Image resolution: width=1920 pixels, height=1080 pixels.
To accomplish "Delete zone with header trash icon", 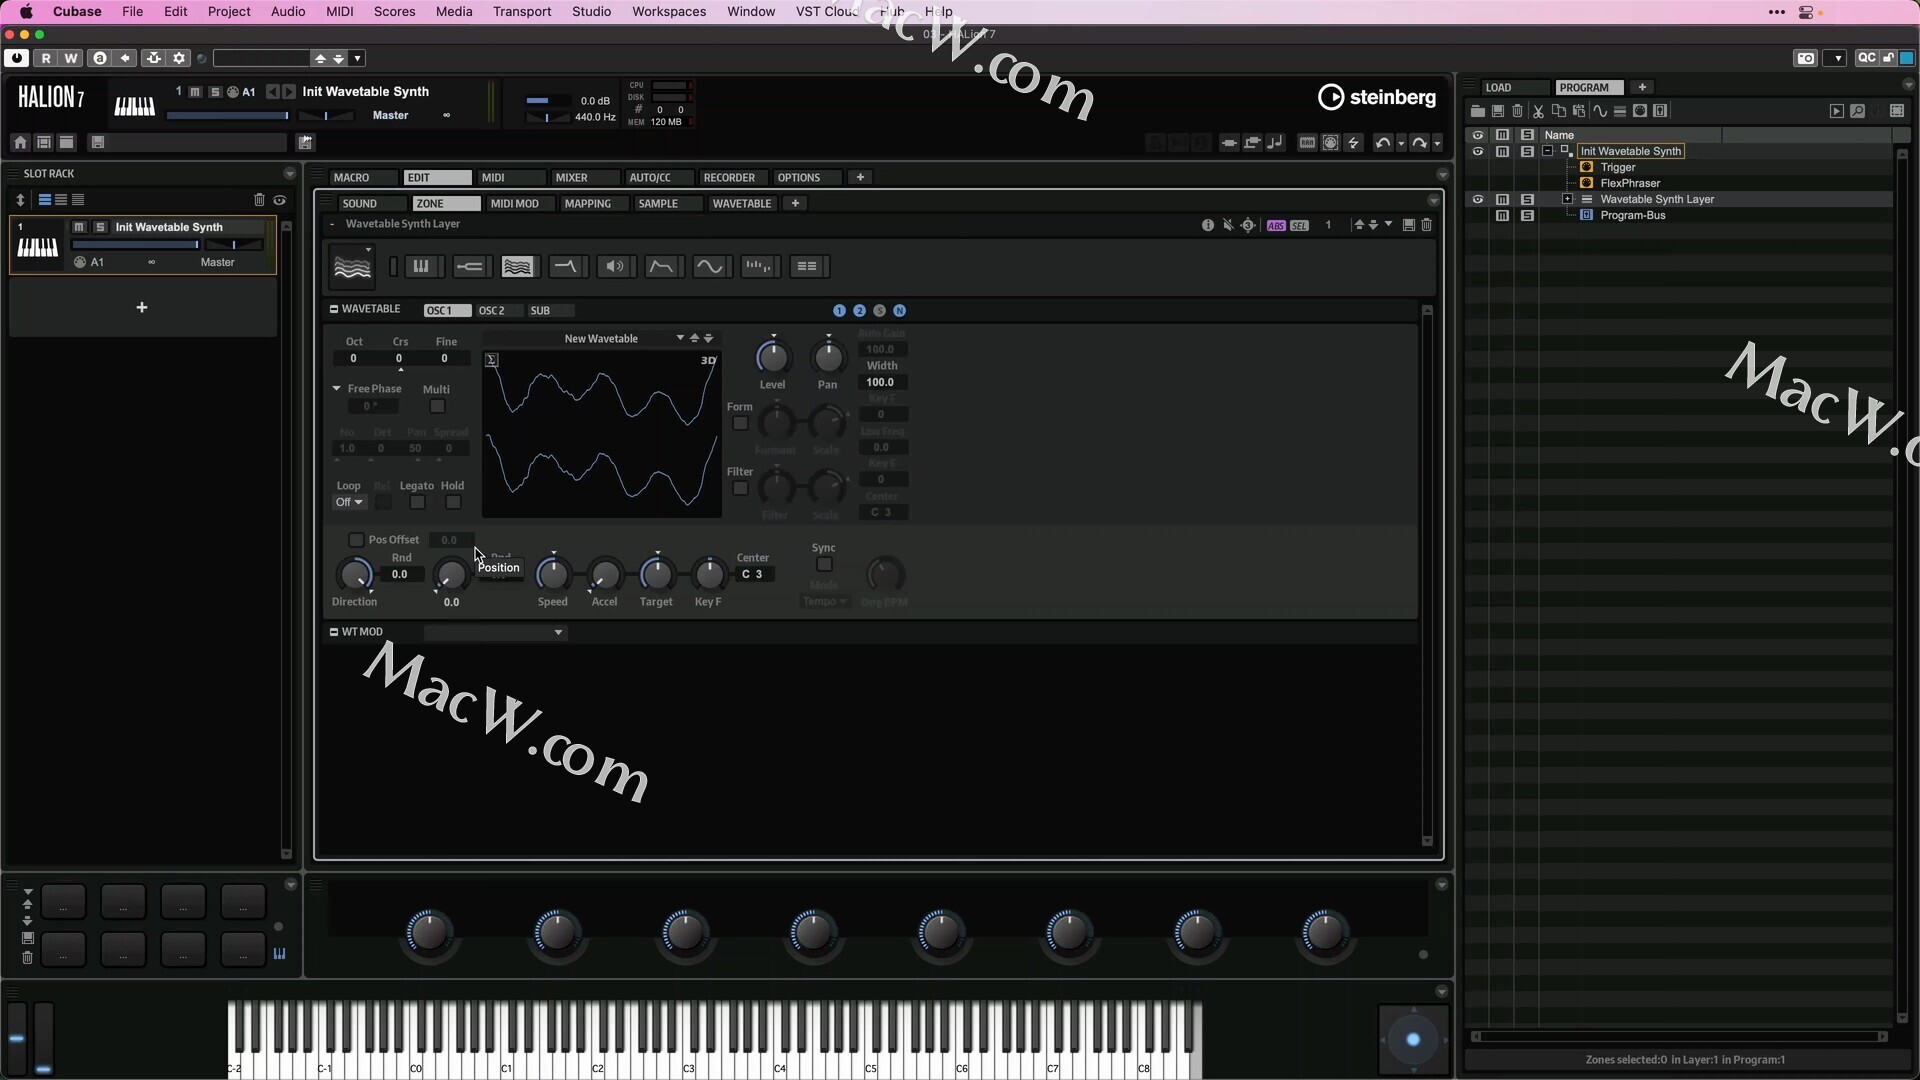I will coord(1426,225).
